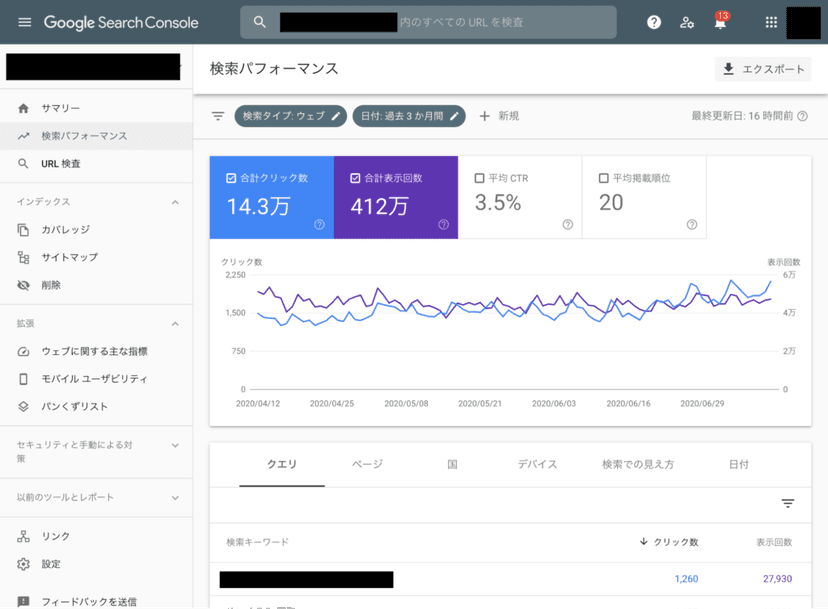Click help icon in 合計表示回数 card
This screenshot has width=828, height=609.
click(444, 224)
